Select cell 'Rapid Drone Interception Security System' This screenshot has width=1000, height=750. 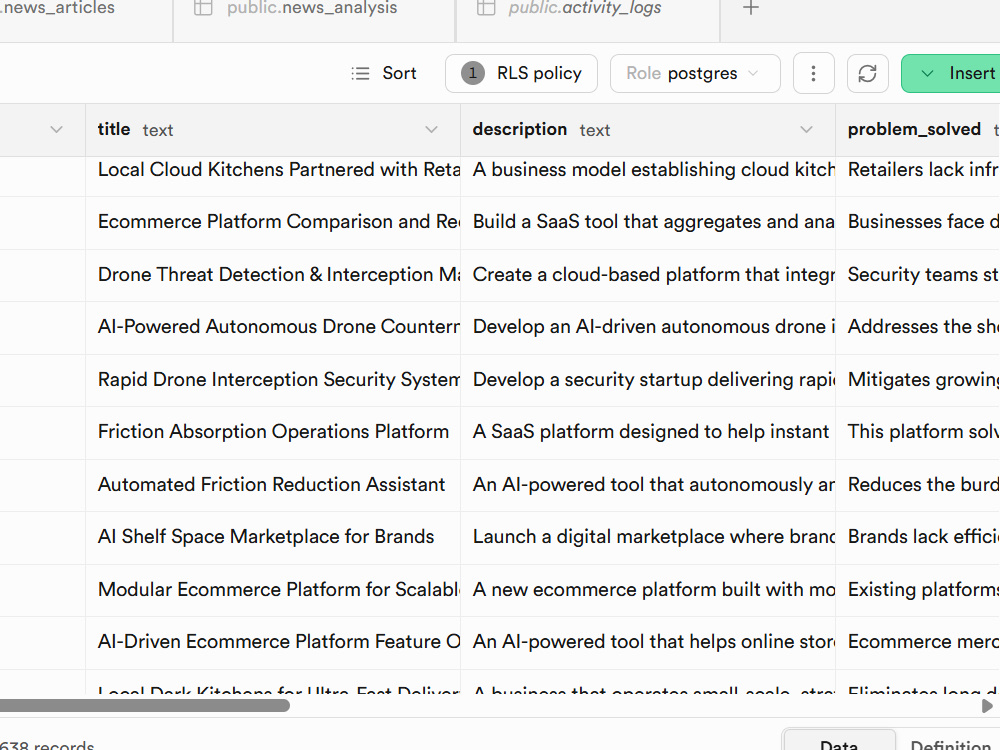[273, 380]
